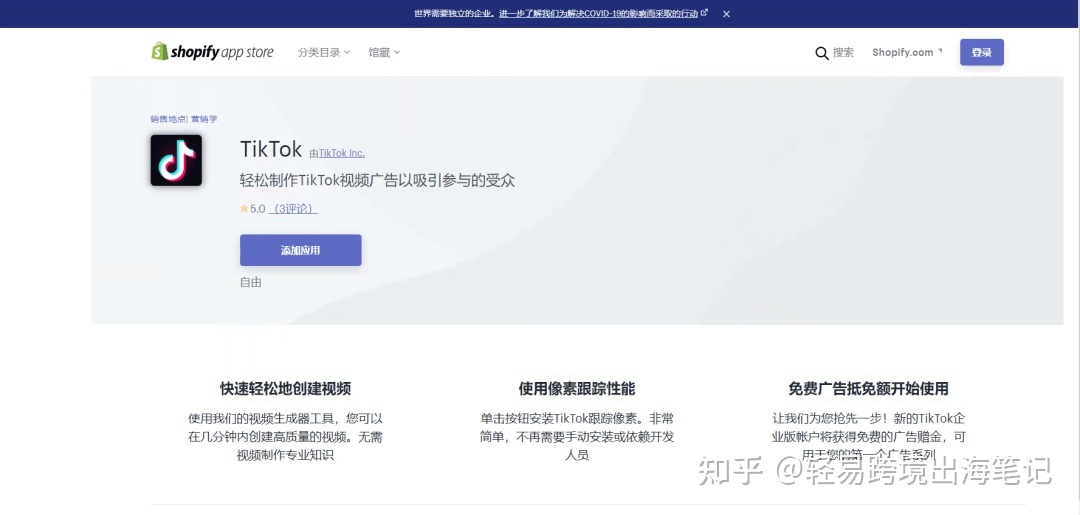
Task: Click the 快速轻松地创建视频 heading
Action: 286,388
